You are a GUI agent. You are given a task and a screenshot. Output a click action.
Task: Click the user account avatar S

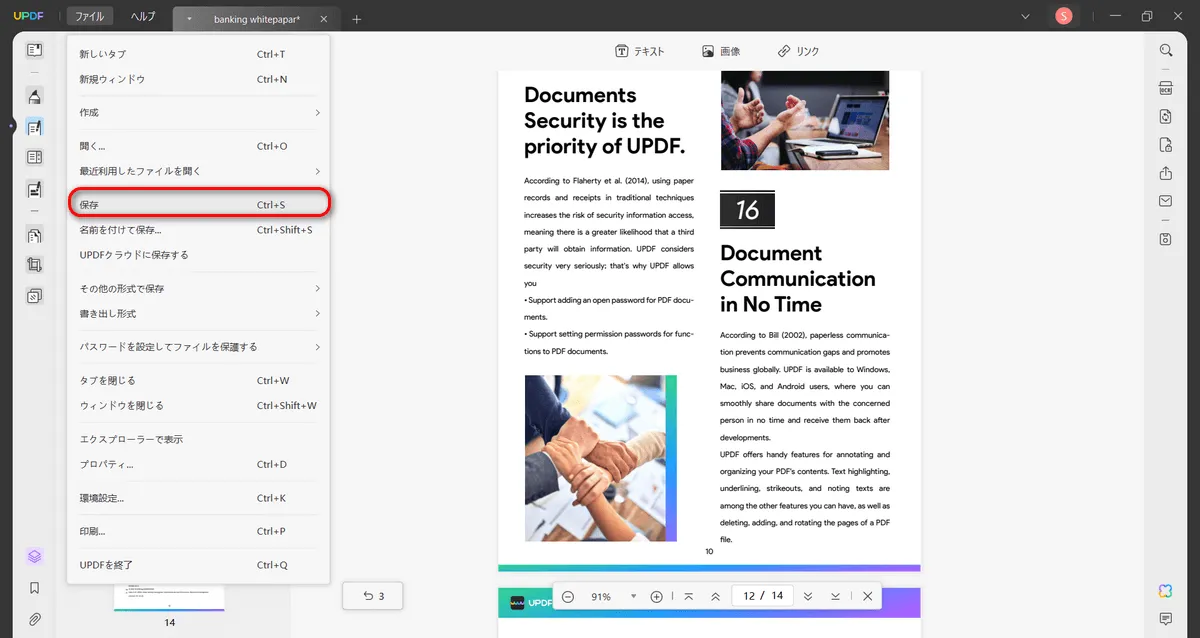(1063, 16)
